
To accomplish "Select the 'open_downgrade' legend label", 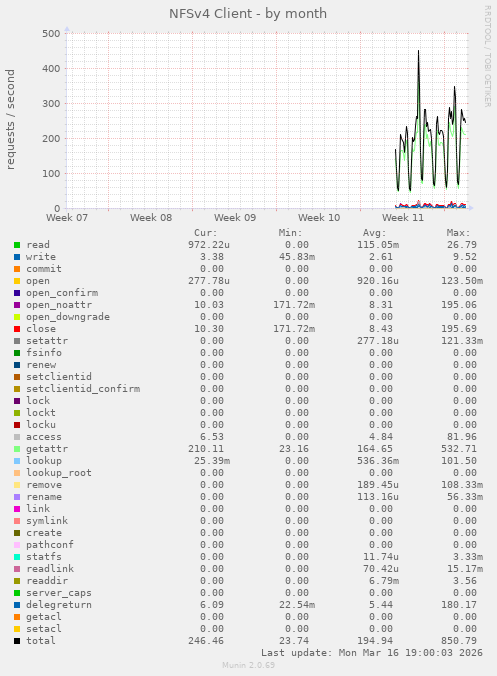I will pos(68,317).
